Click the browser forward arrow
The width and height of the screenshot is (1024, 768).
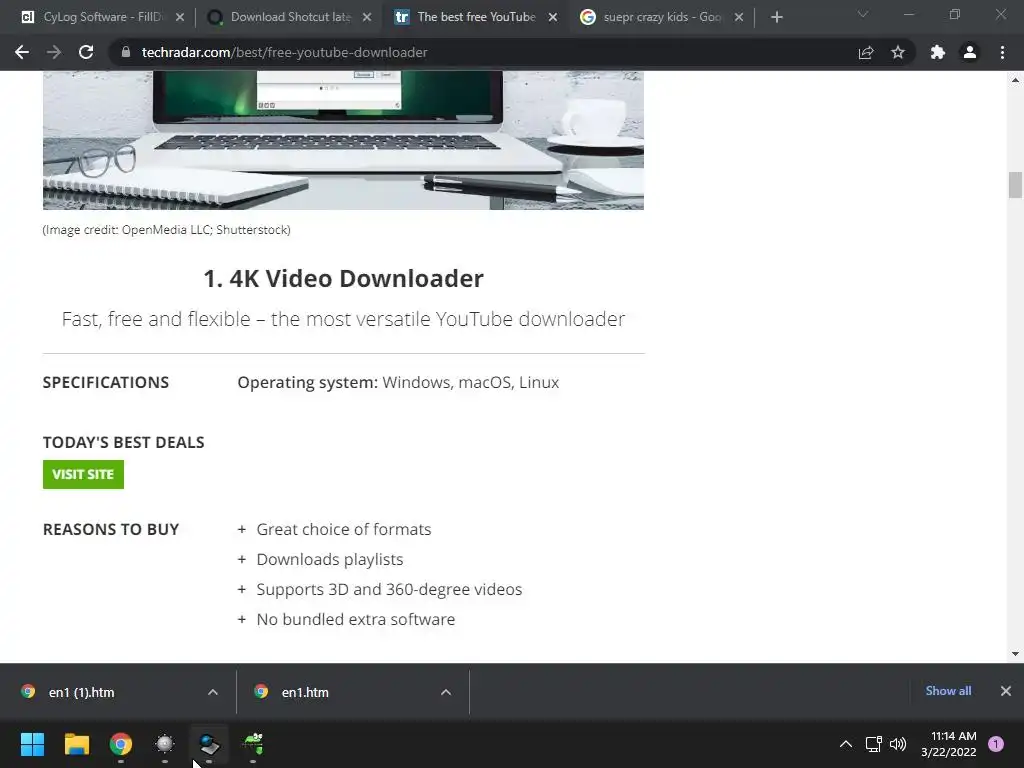click(54, 52)
